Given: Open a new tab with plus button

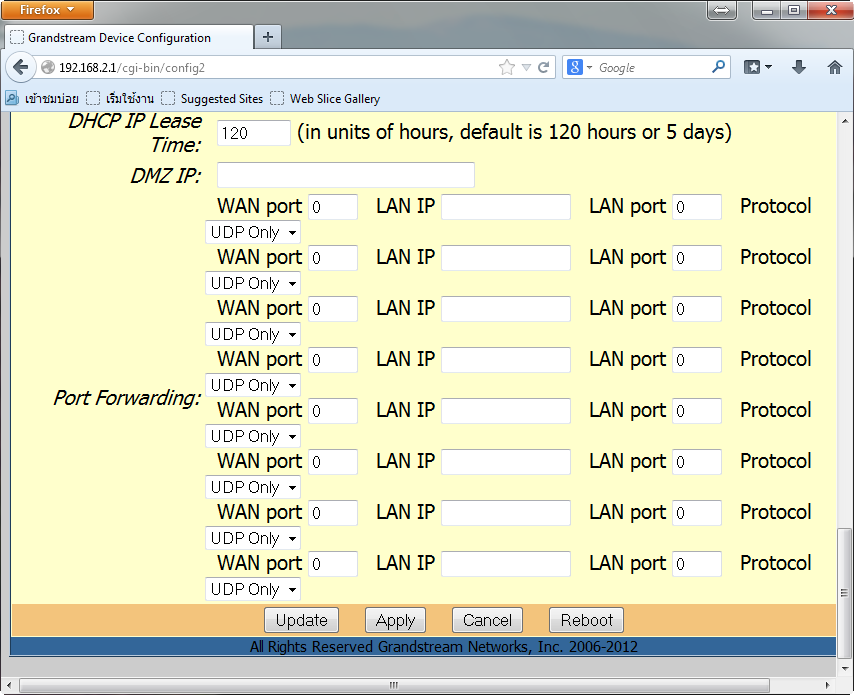Looking at the screenshot, I should [267, 37].
